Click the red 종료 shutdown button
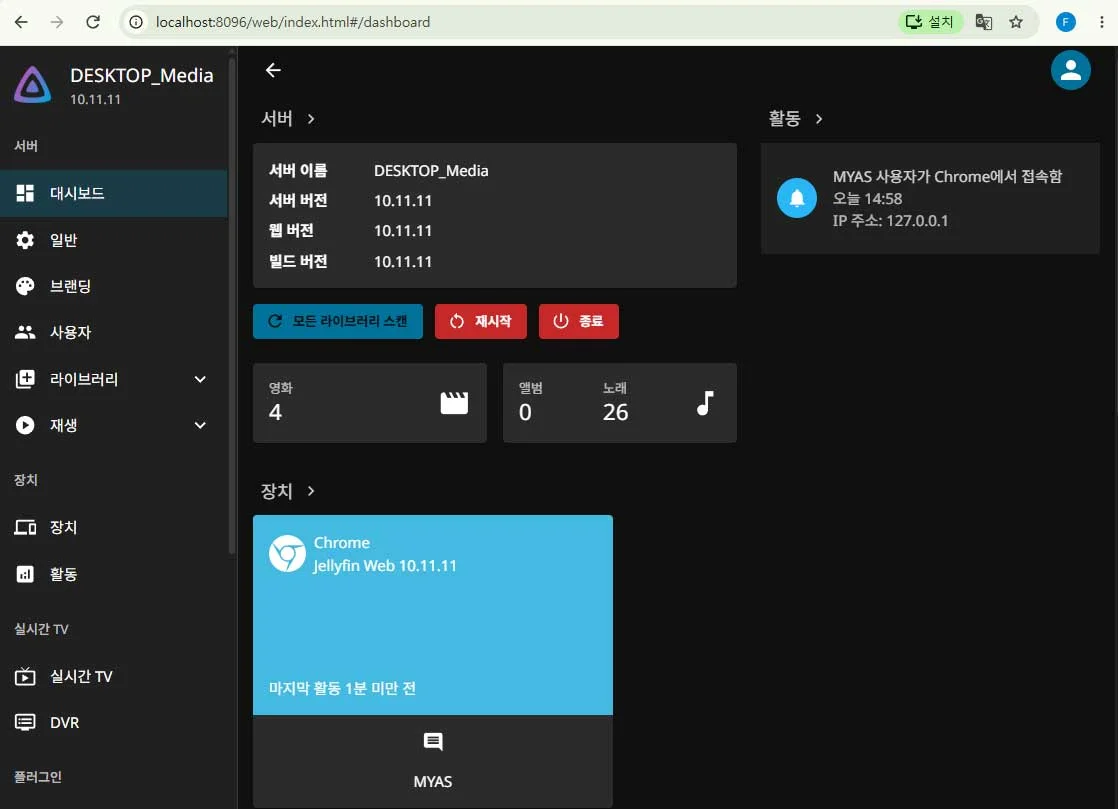Screen dimensions: 1118x809 click(x=579, y=321)
